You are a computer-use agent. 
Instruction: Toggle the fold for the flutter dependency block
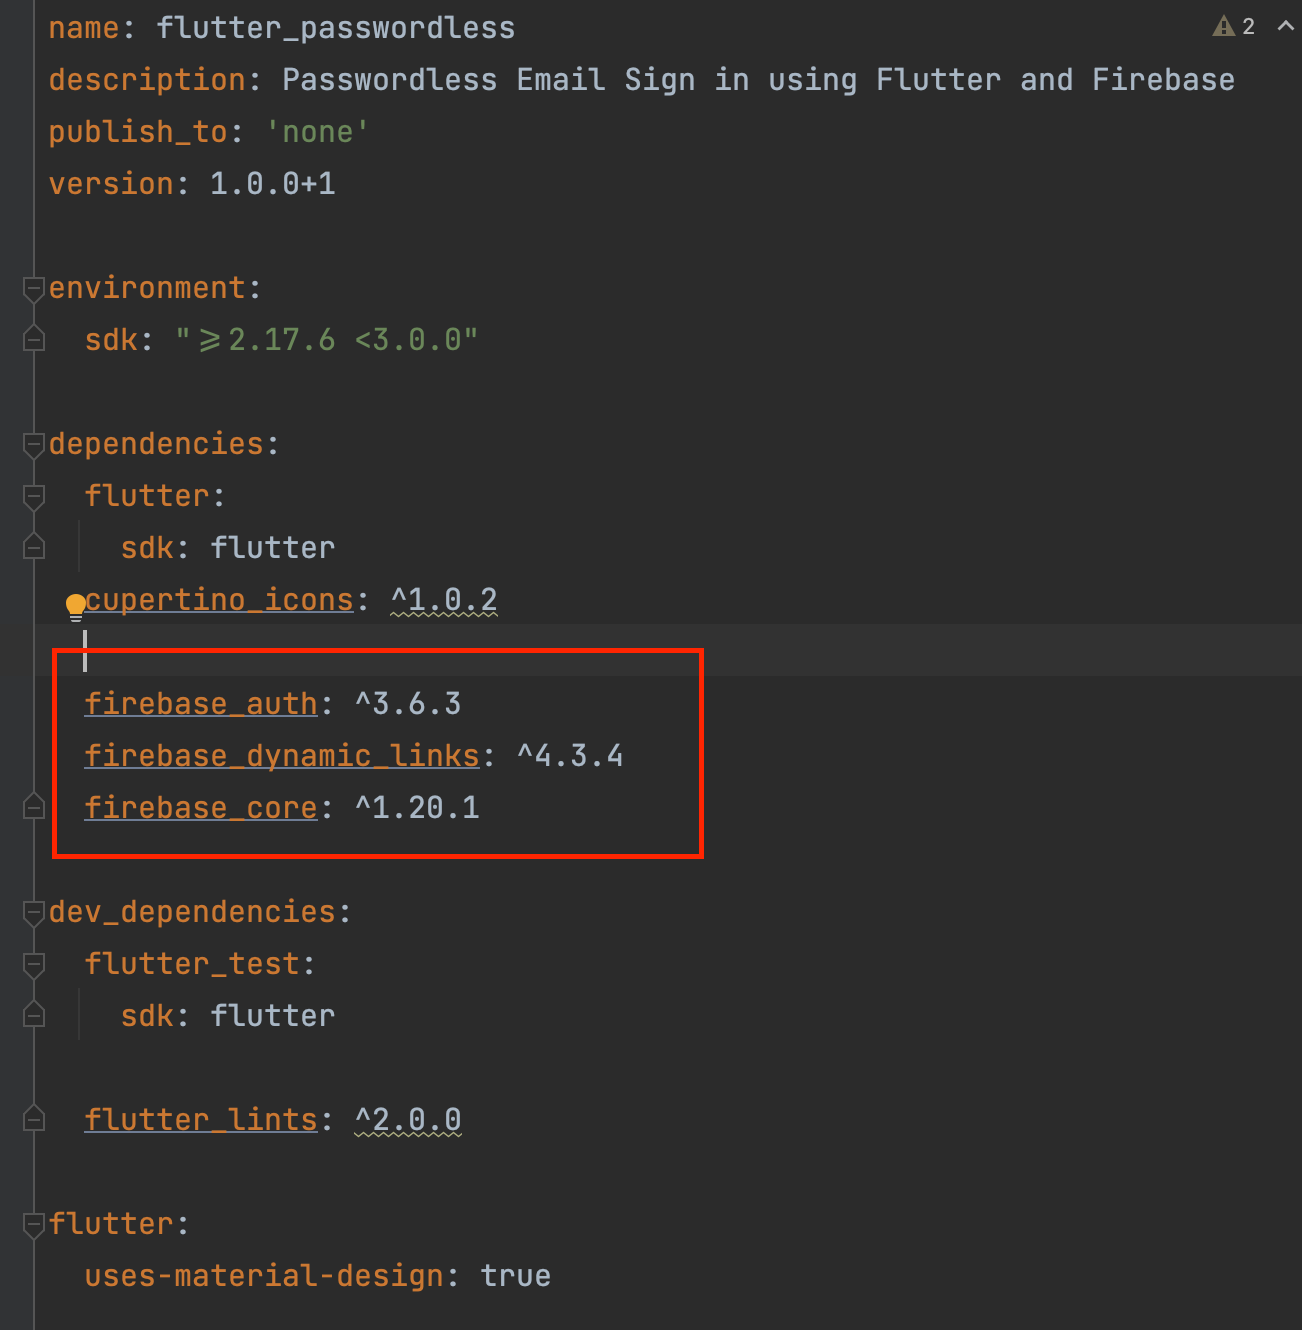click(x=33, y=494)
